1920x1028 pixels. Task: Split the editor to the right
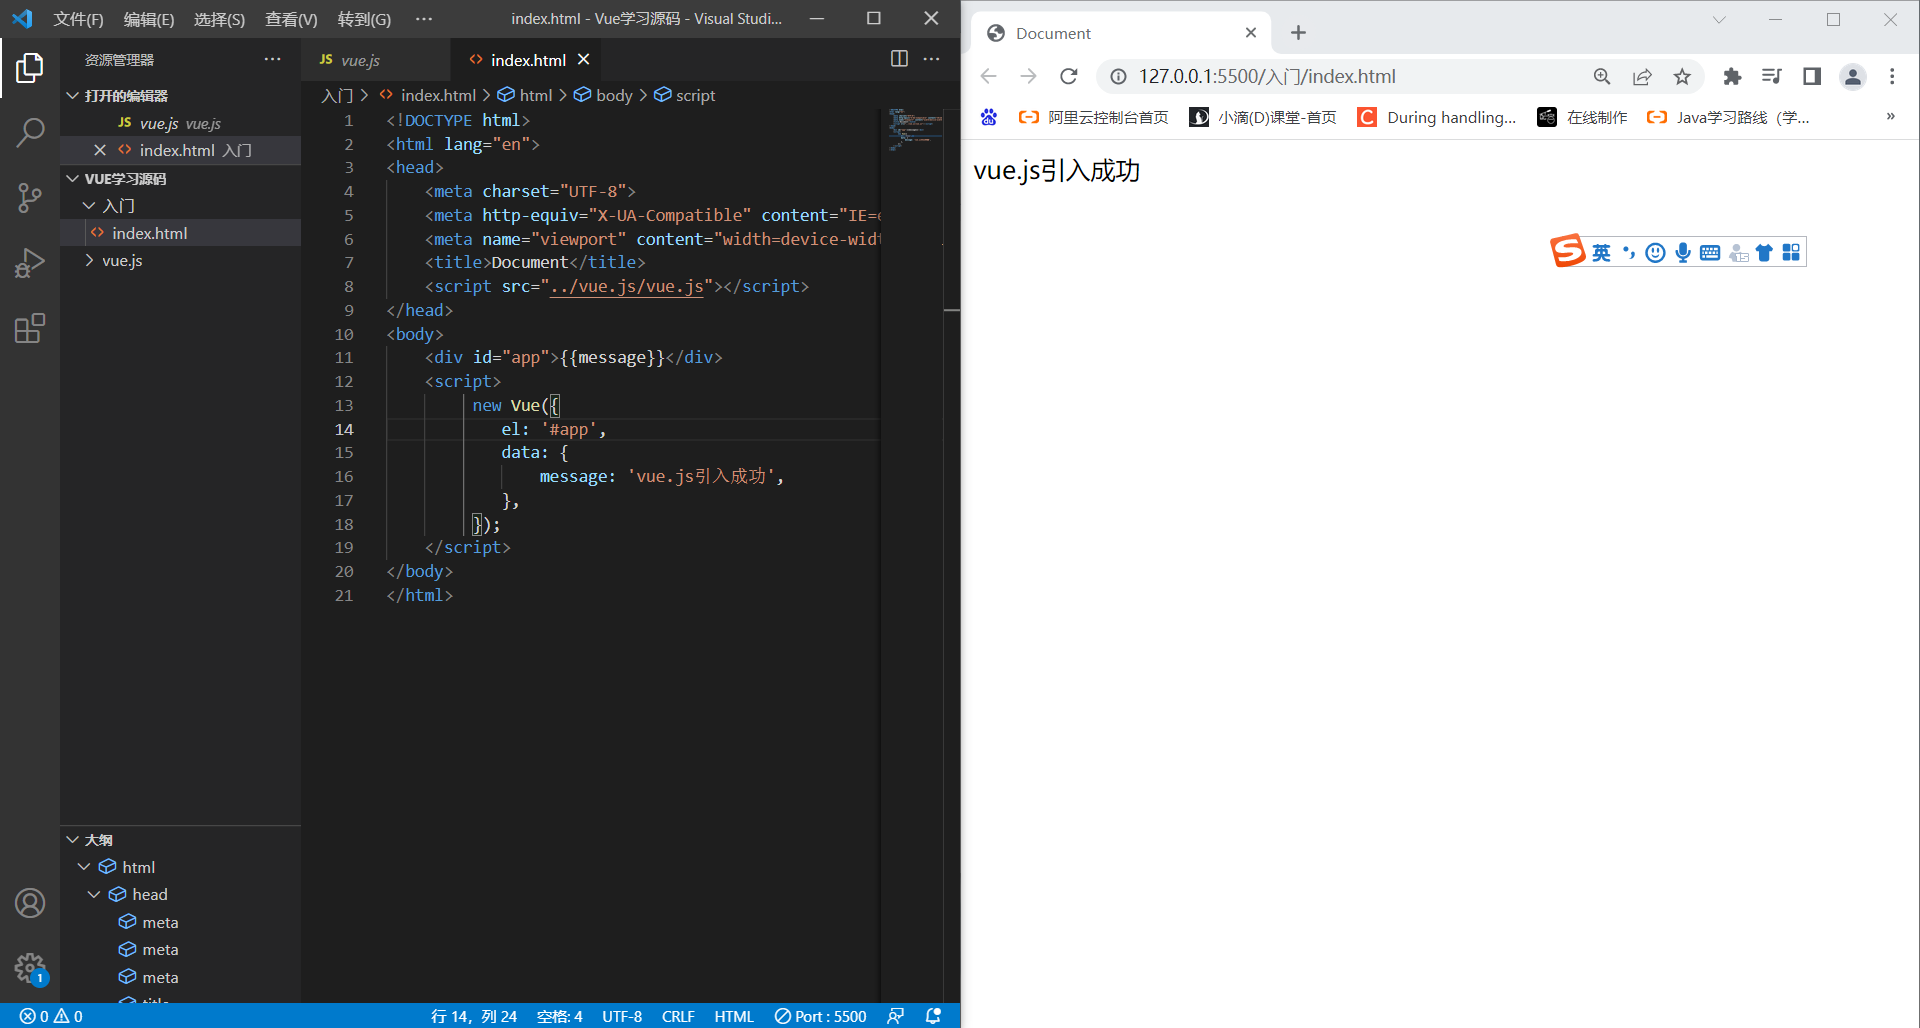tap(899, 59)
